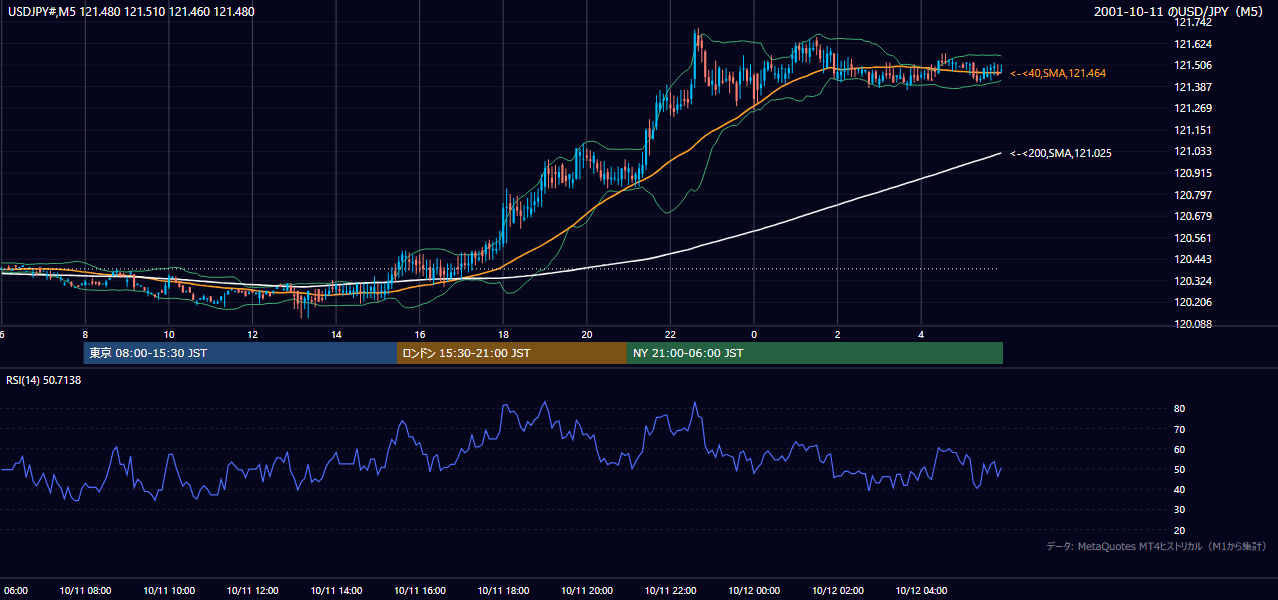Click the 10/11 16:00 time axis label
Screen dimensions: 1278x600
(x=419, y=591)
